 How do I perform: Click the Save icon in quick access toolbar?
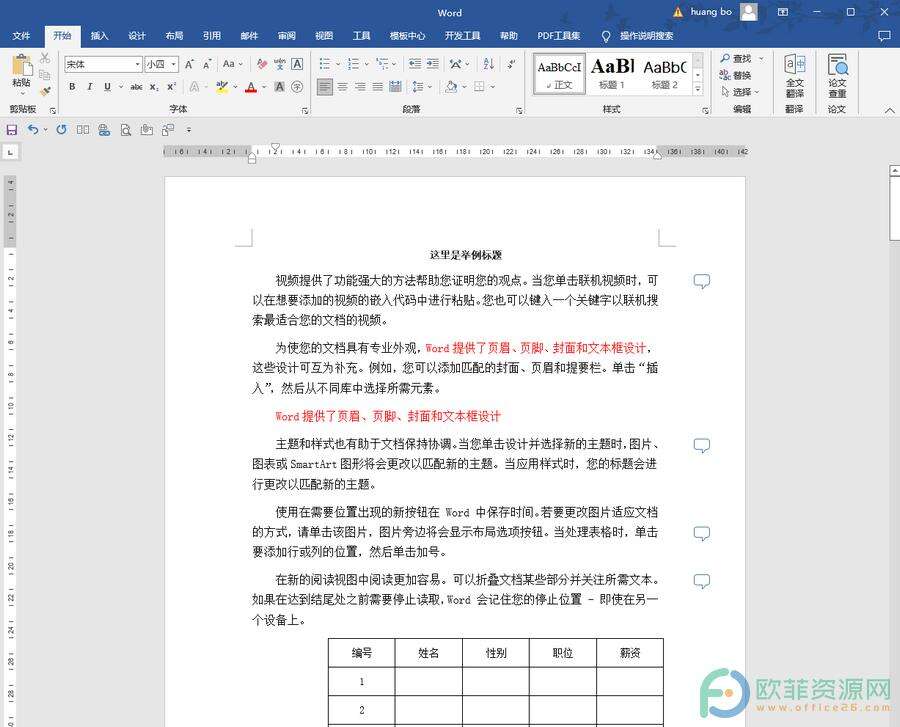coord(11,130)
